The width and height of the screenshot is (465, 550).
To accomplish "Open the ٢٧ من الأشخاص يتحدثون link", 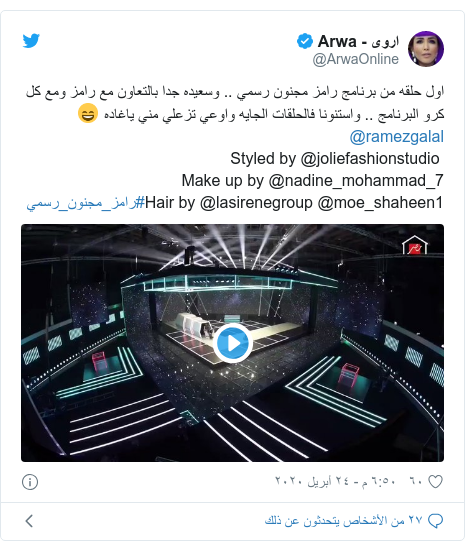I will click(x=344, y=521).
